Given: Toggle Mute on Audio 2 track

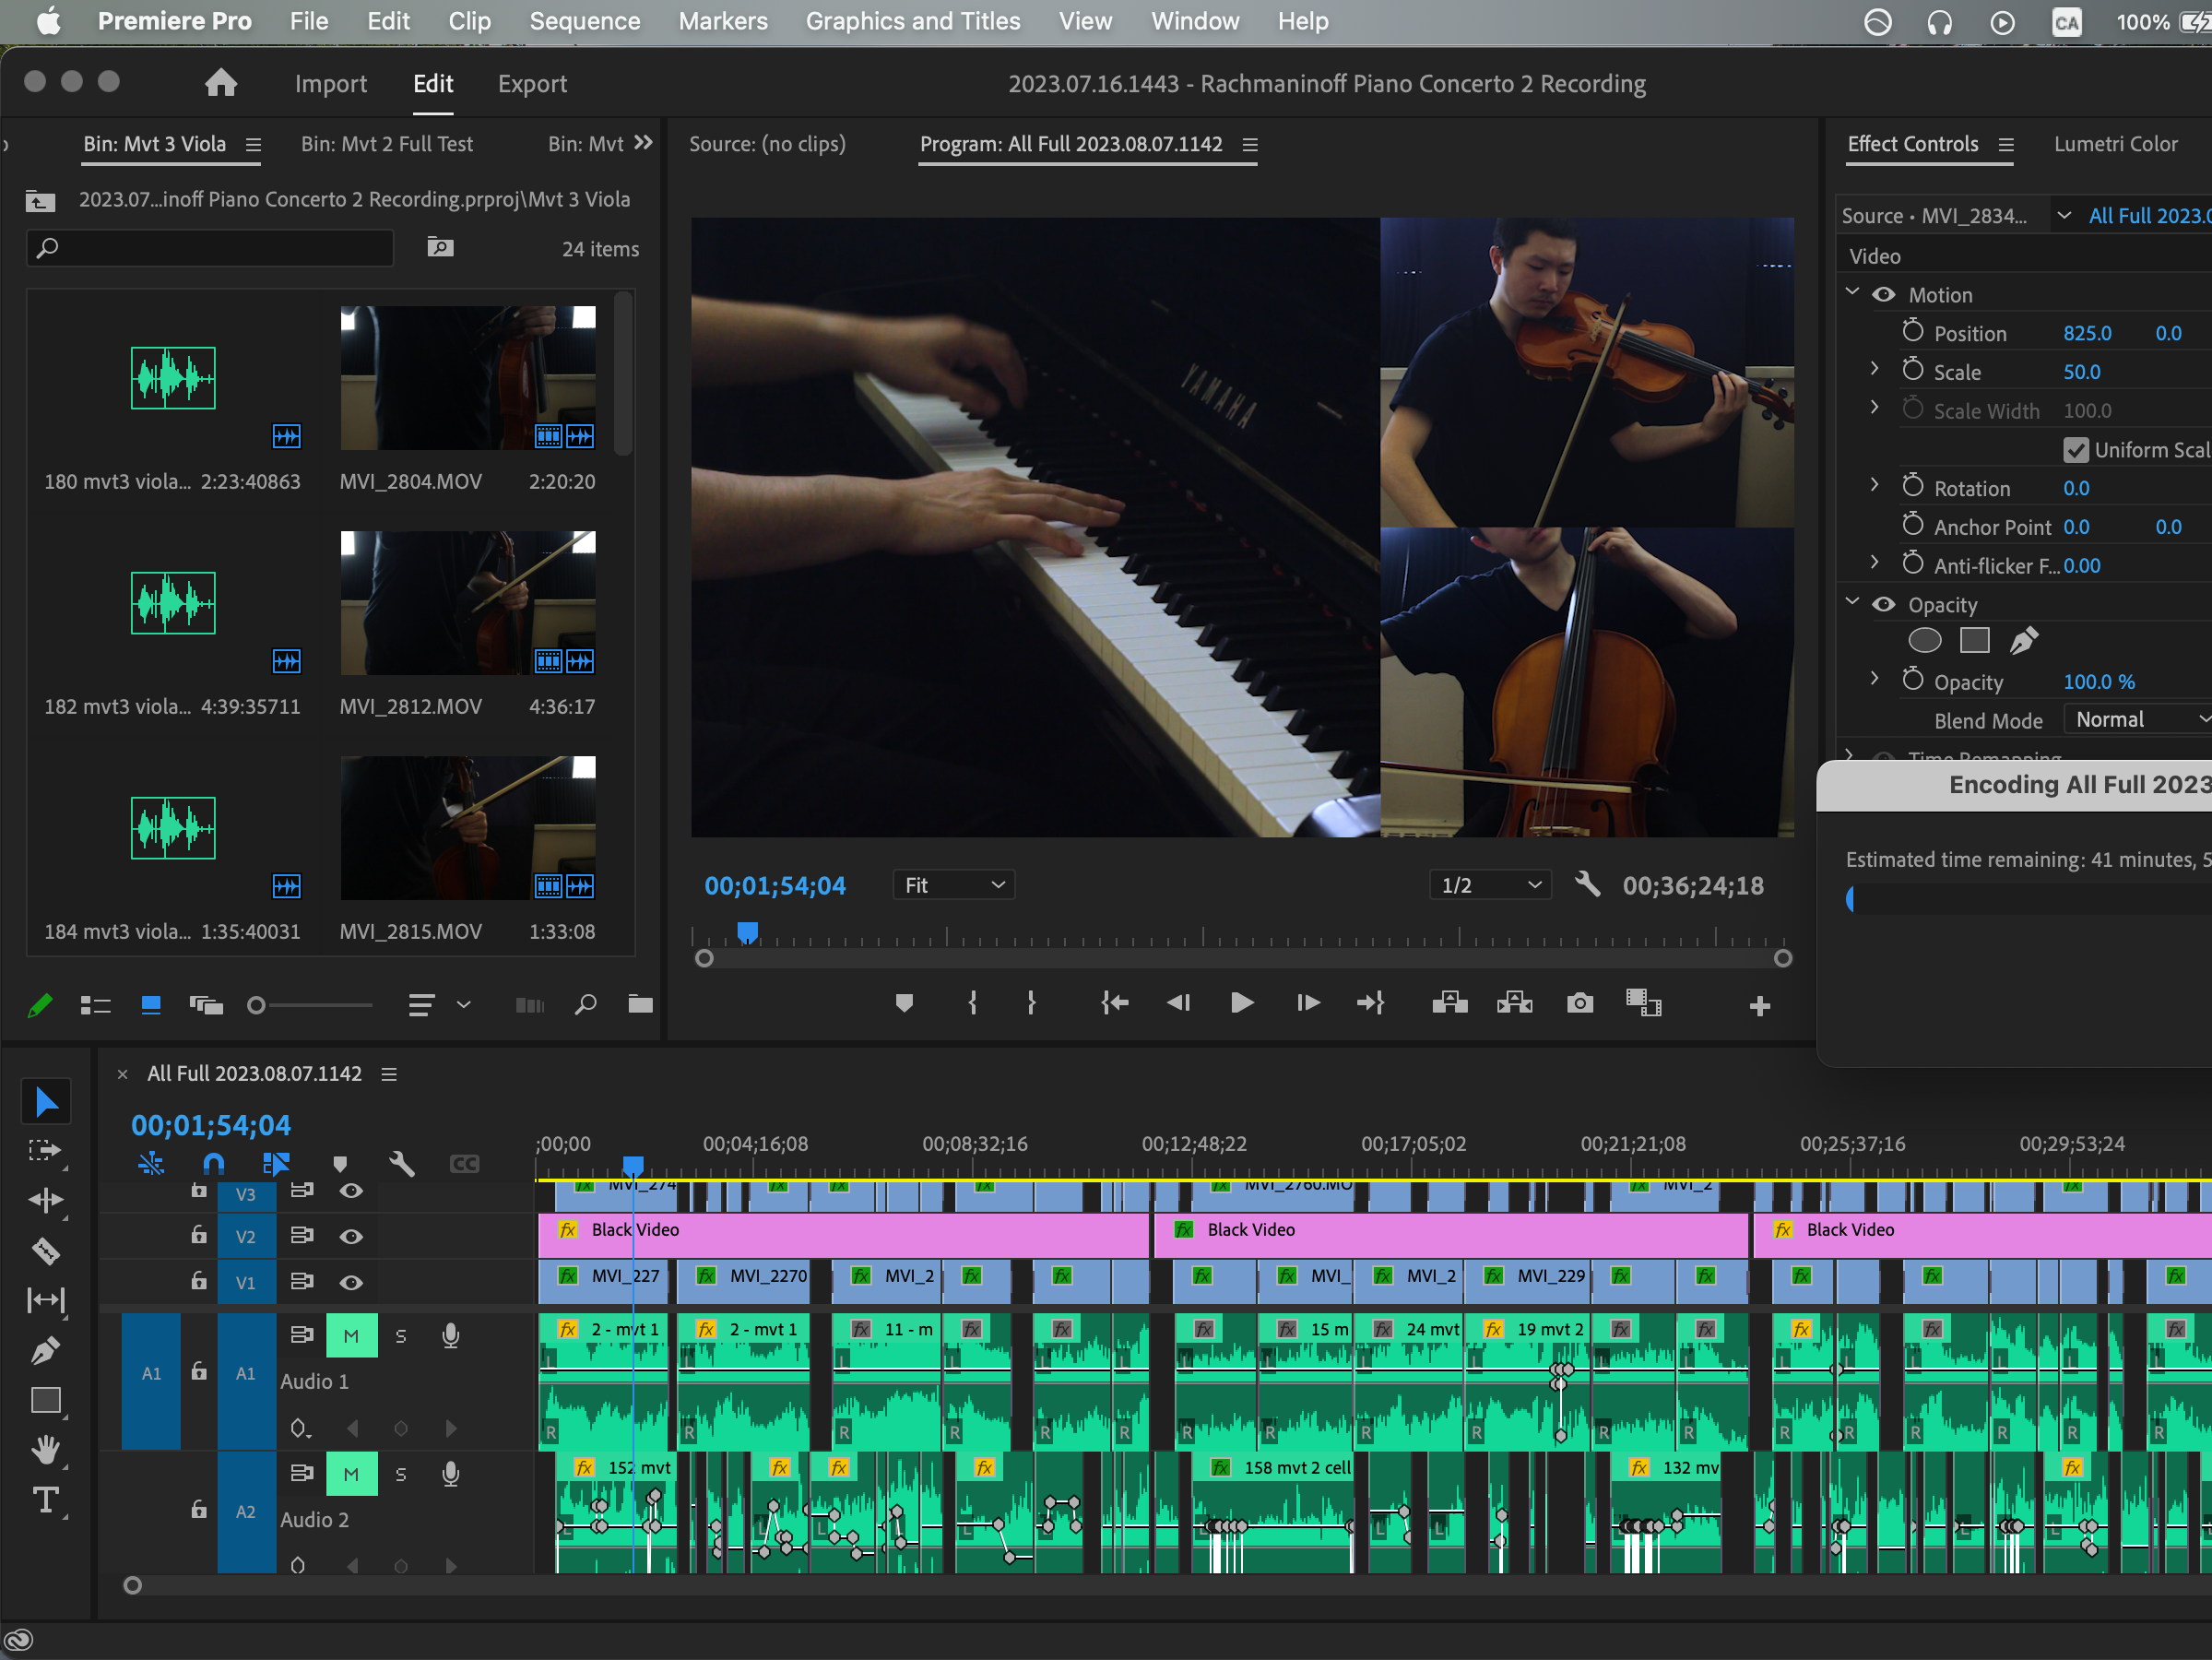Looking at the screenshot, I should pos(351,1473).
